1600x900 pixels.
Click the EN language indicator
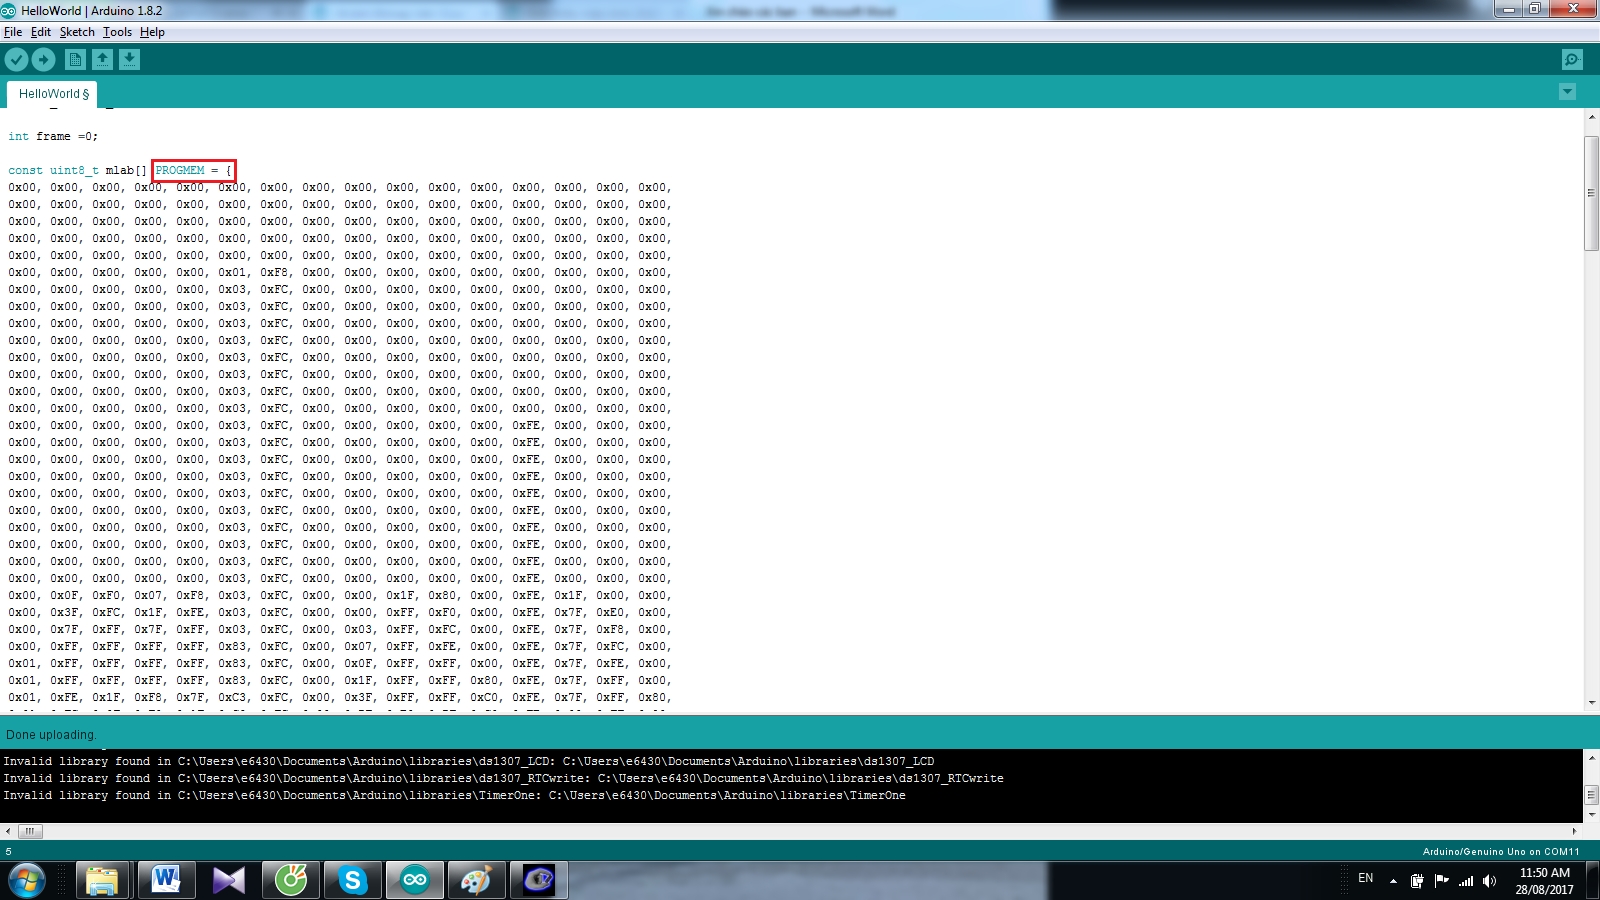(1365, 878)
